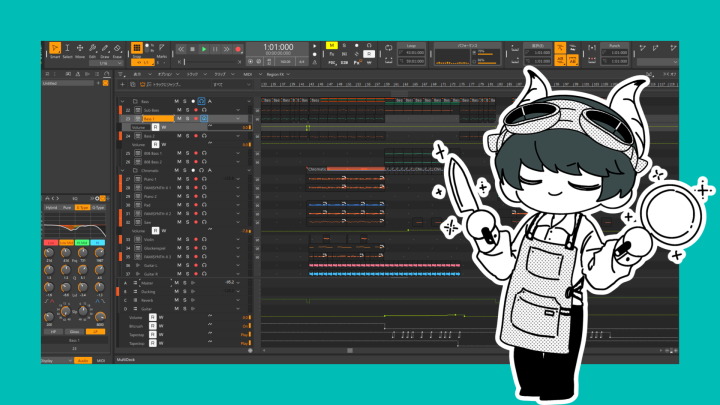Mute the Violin track
This screenshot has height=405, width=720.
point(179,239)
